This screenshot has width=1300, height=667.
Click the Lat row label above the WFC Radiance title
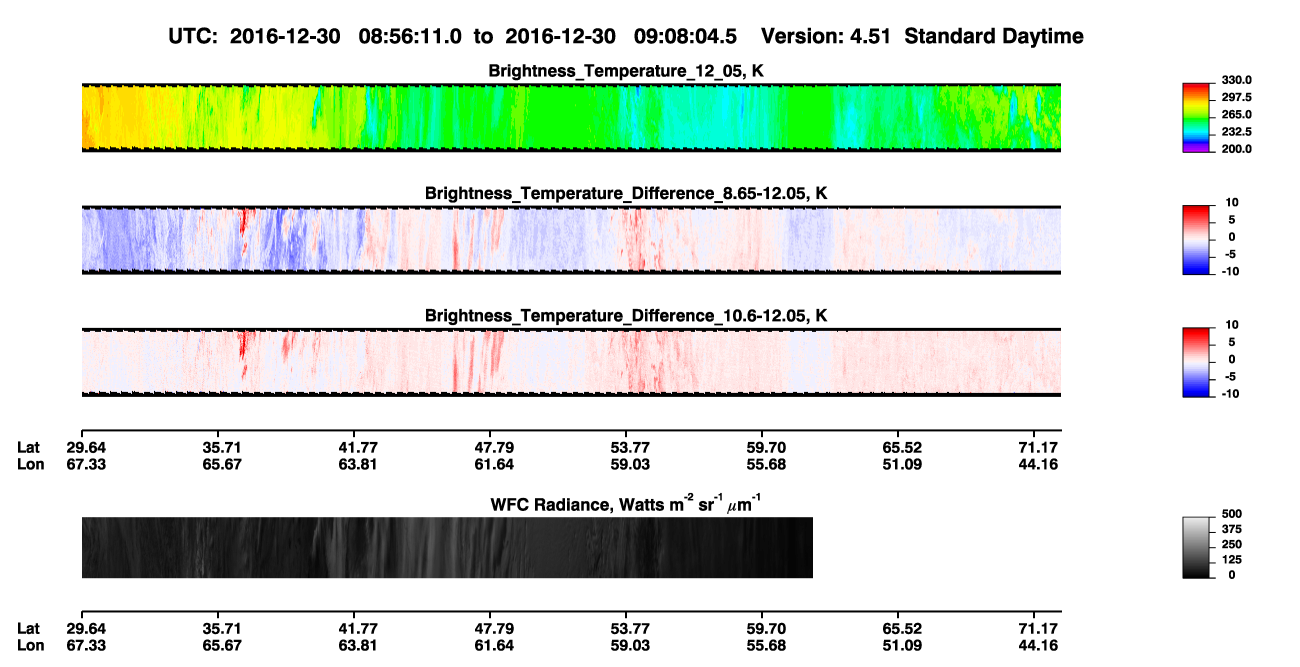pos(29,448)
